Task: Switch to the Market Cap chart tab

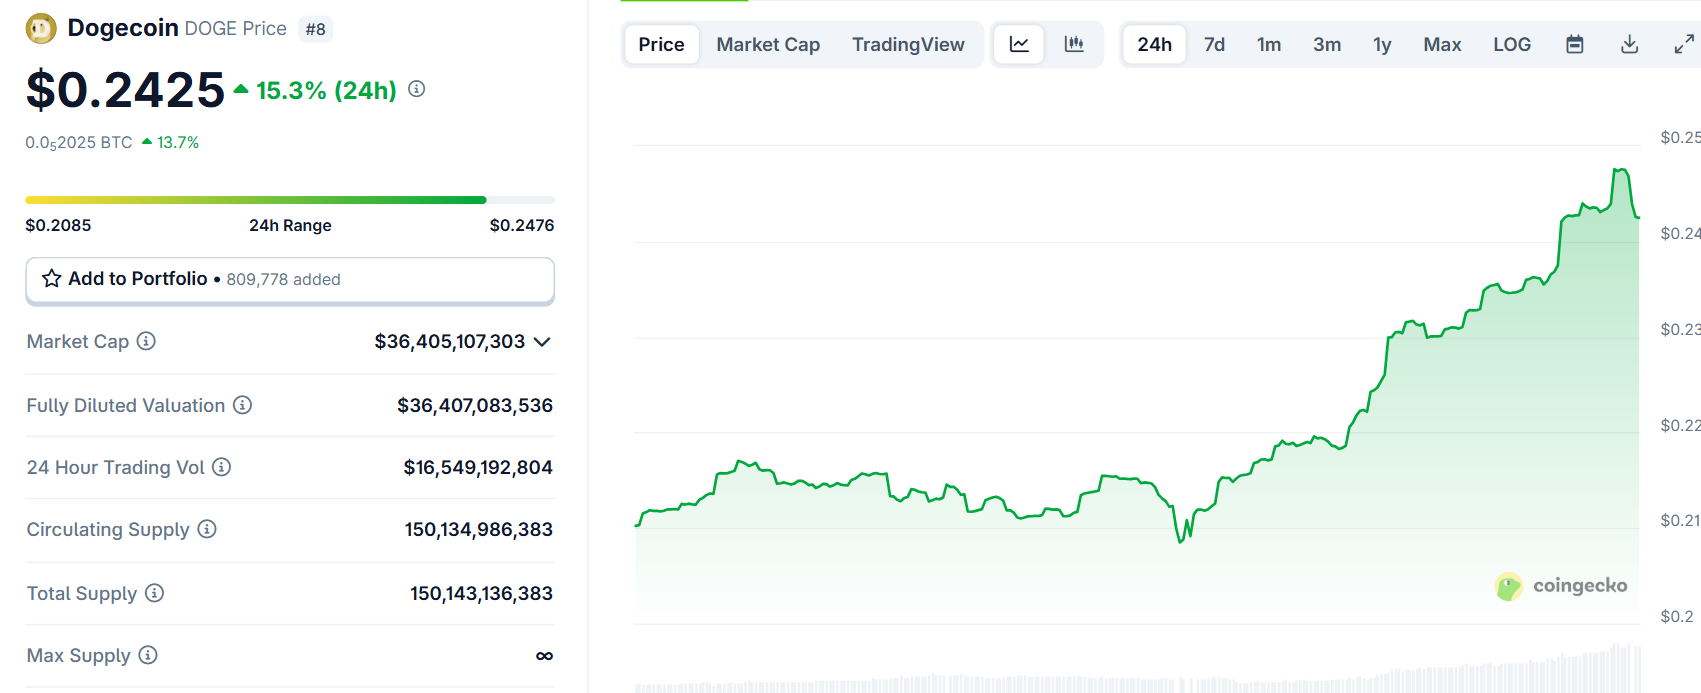Action: pyautogui.click(x=768, y=44)
